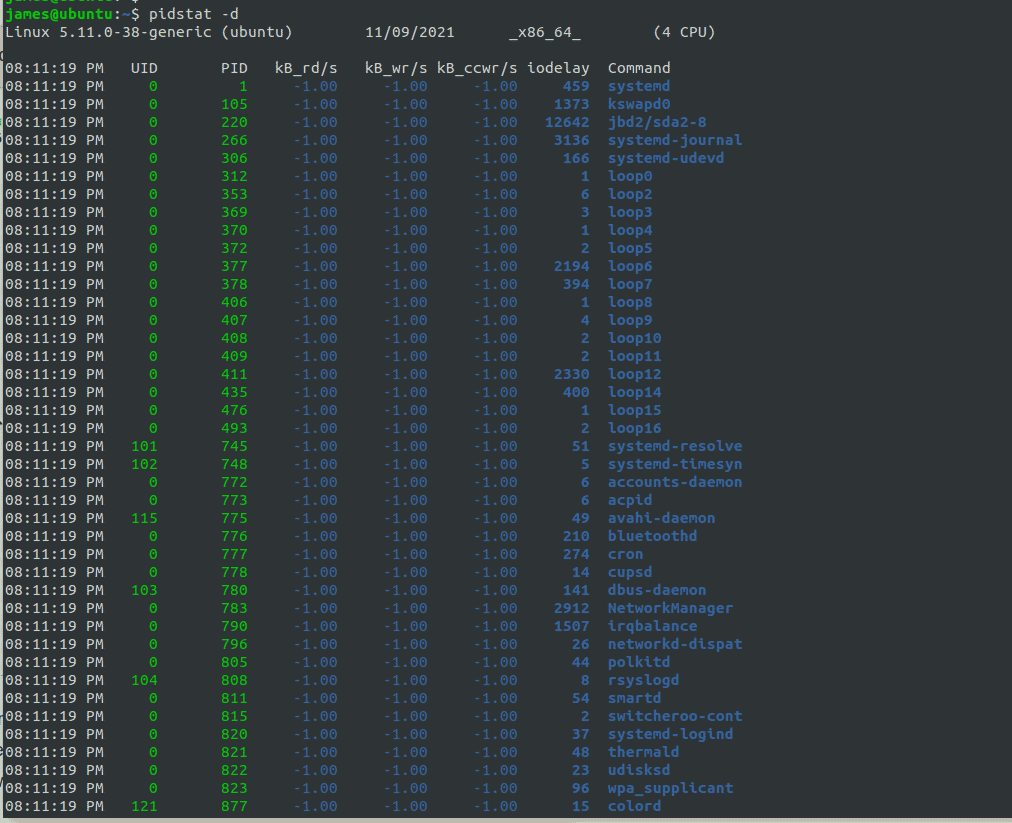Select the kernel version 'Linux 5.11.0-38-generic'
The image size is (1012, 823).
click(x=108, y=32)
